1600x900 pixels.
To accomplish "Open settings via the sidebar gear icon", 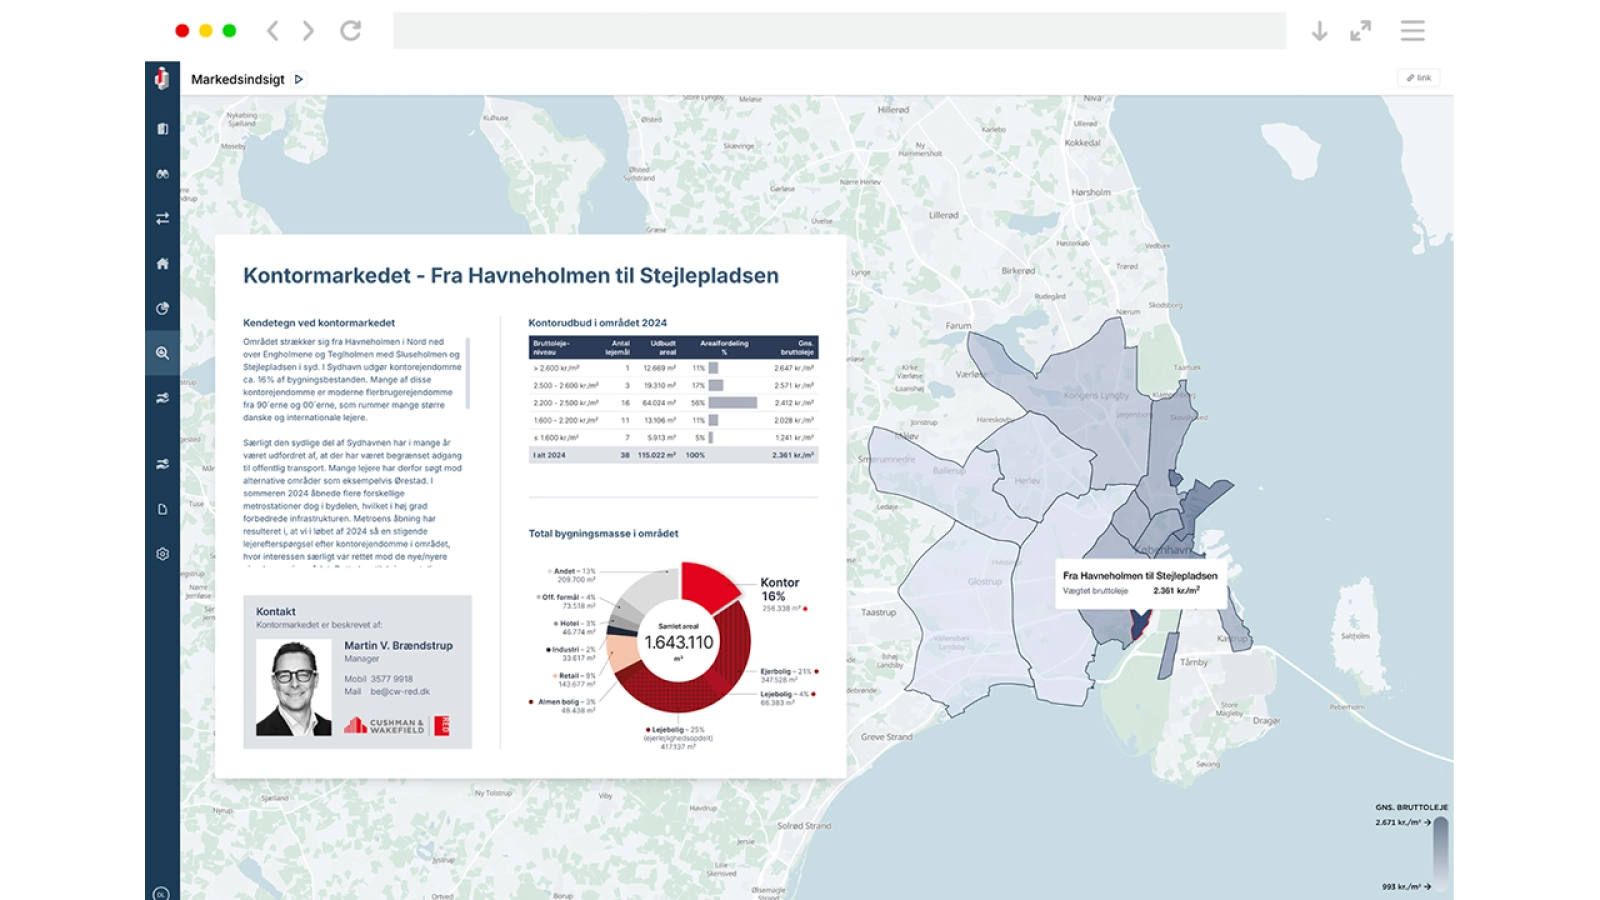I will pyautogui.click(x=162, y=554).
